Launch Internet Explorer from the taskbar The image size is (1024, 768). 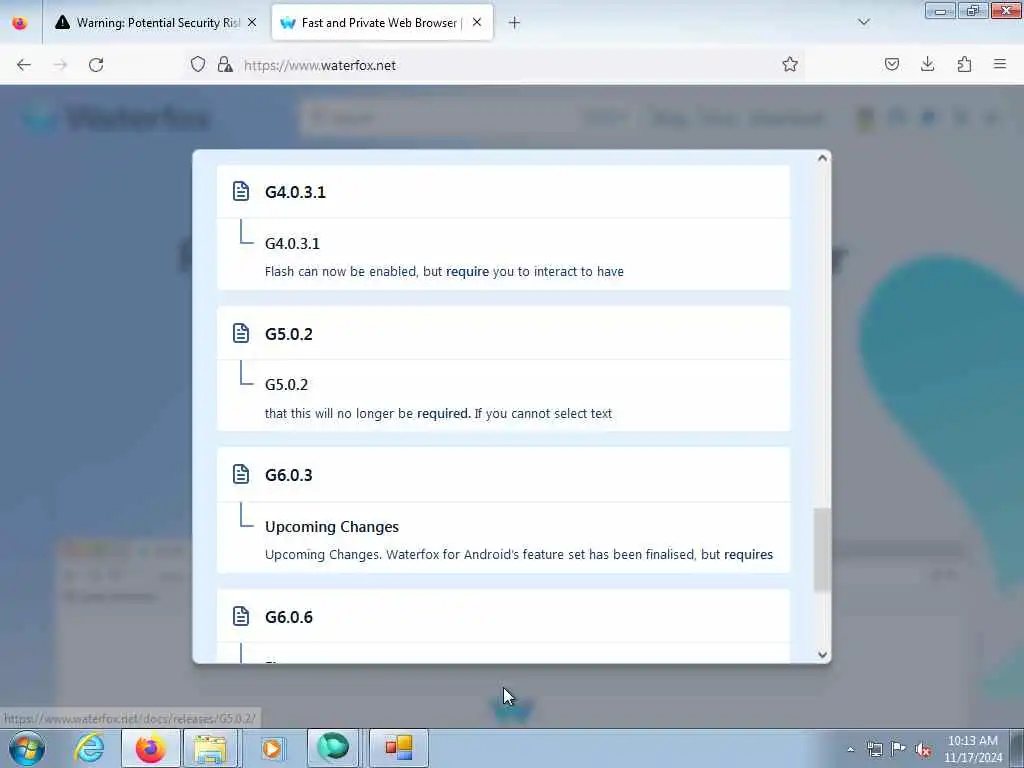pos(89,748)
